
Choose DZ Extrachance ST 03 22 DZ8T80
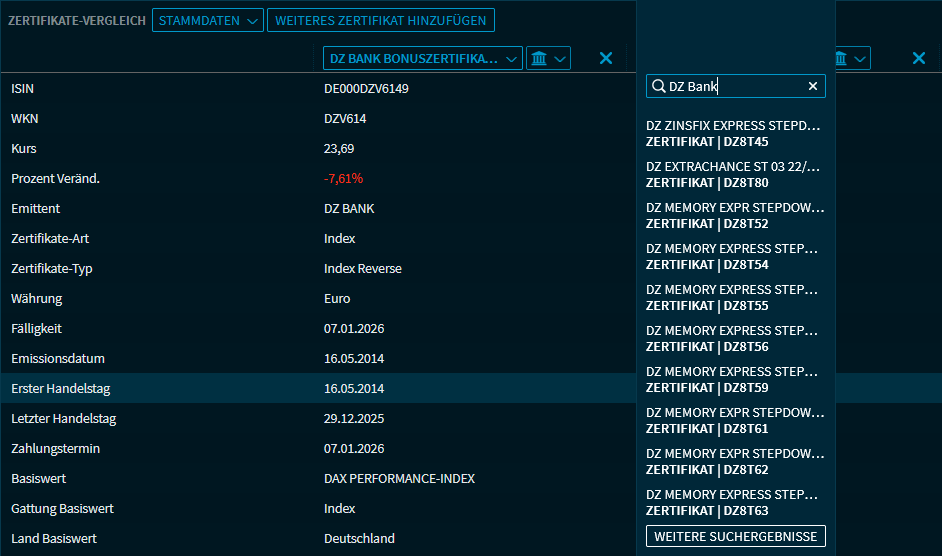(x=735, y=175)
